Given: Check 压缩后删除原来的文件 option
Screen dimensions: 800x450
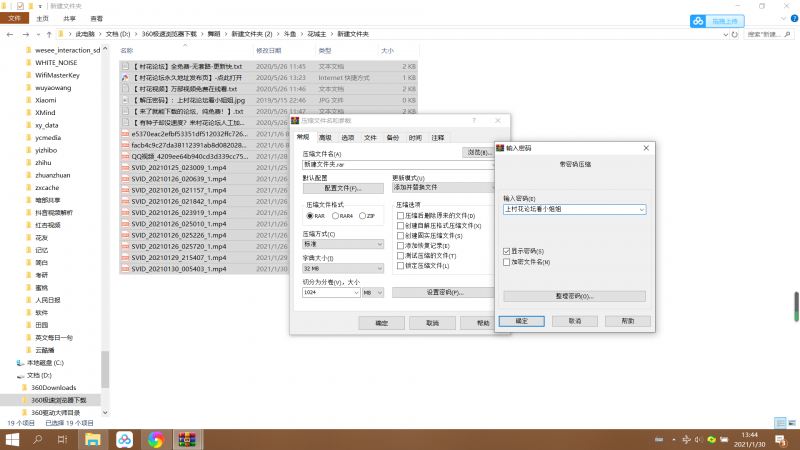Looking at the screenshot, I should (x=401, y=216).
